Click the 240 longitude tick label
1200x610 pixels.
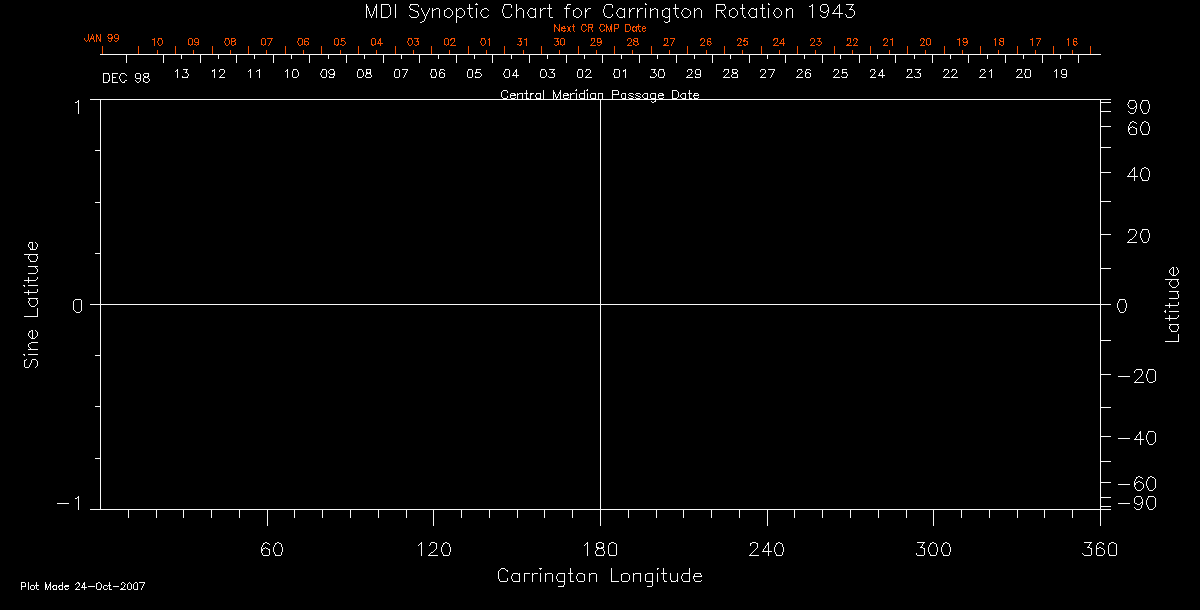coord(766,549)
